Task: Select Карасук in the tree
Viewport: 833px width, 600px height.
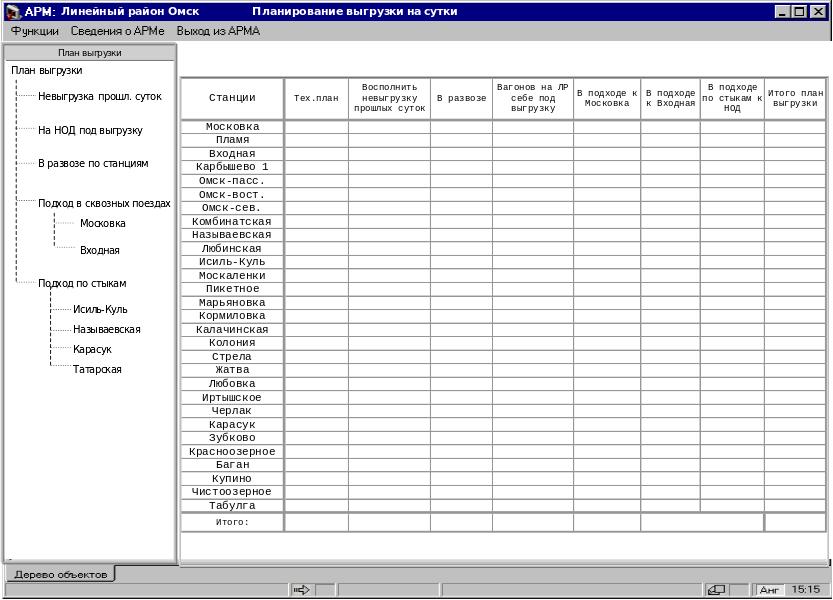Action: [x=92, y=349]
